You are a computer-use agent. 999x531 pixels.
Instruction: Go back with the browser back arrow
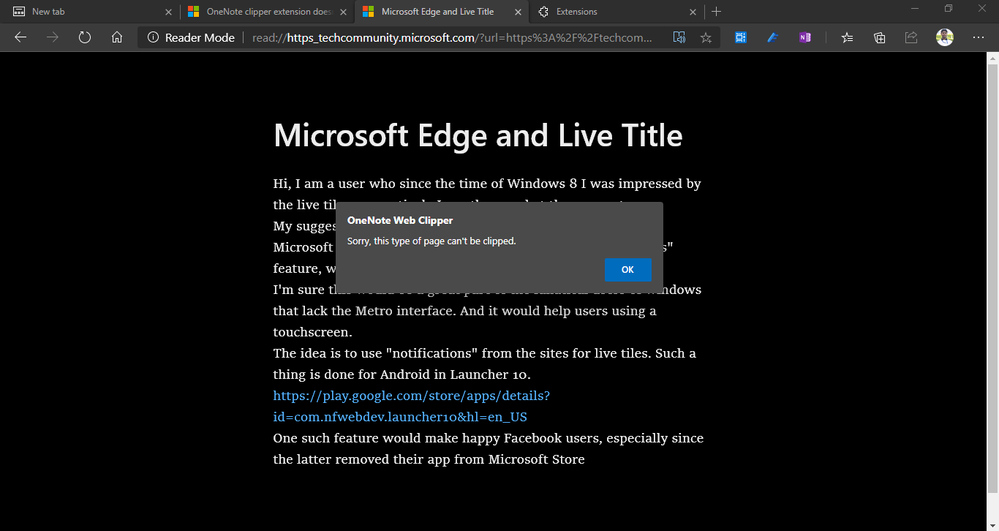[20, 38]
